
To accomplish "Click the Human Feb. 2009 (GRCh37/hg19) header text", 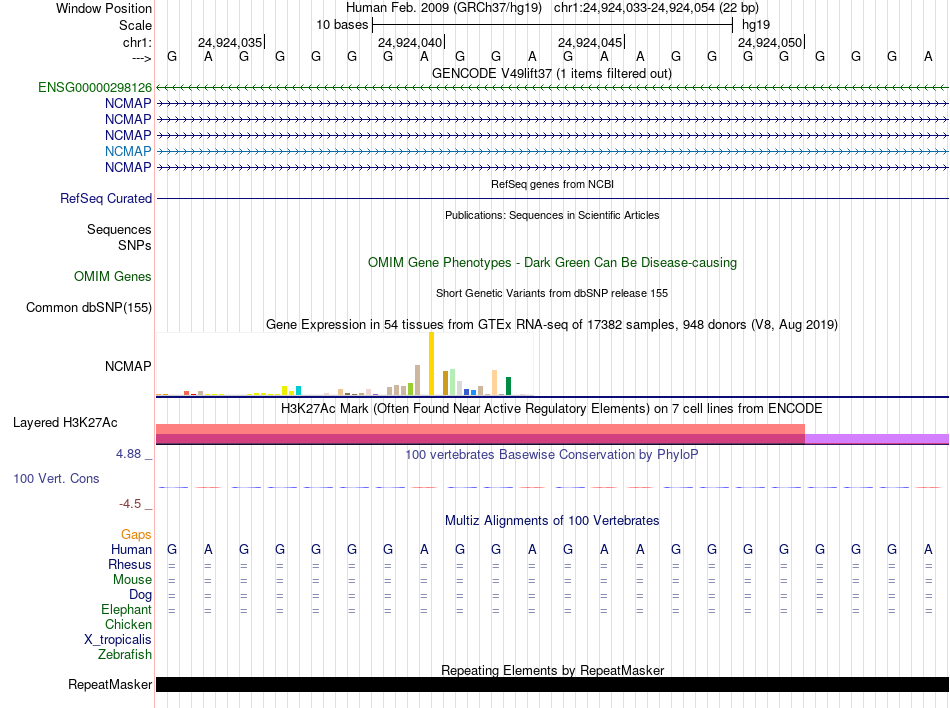I will click(x=444, y=8).
